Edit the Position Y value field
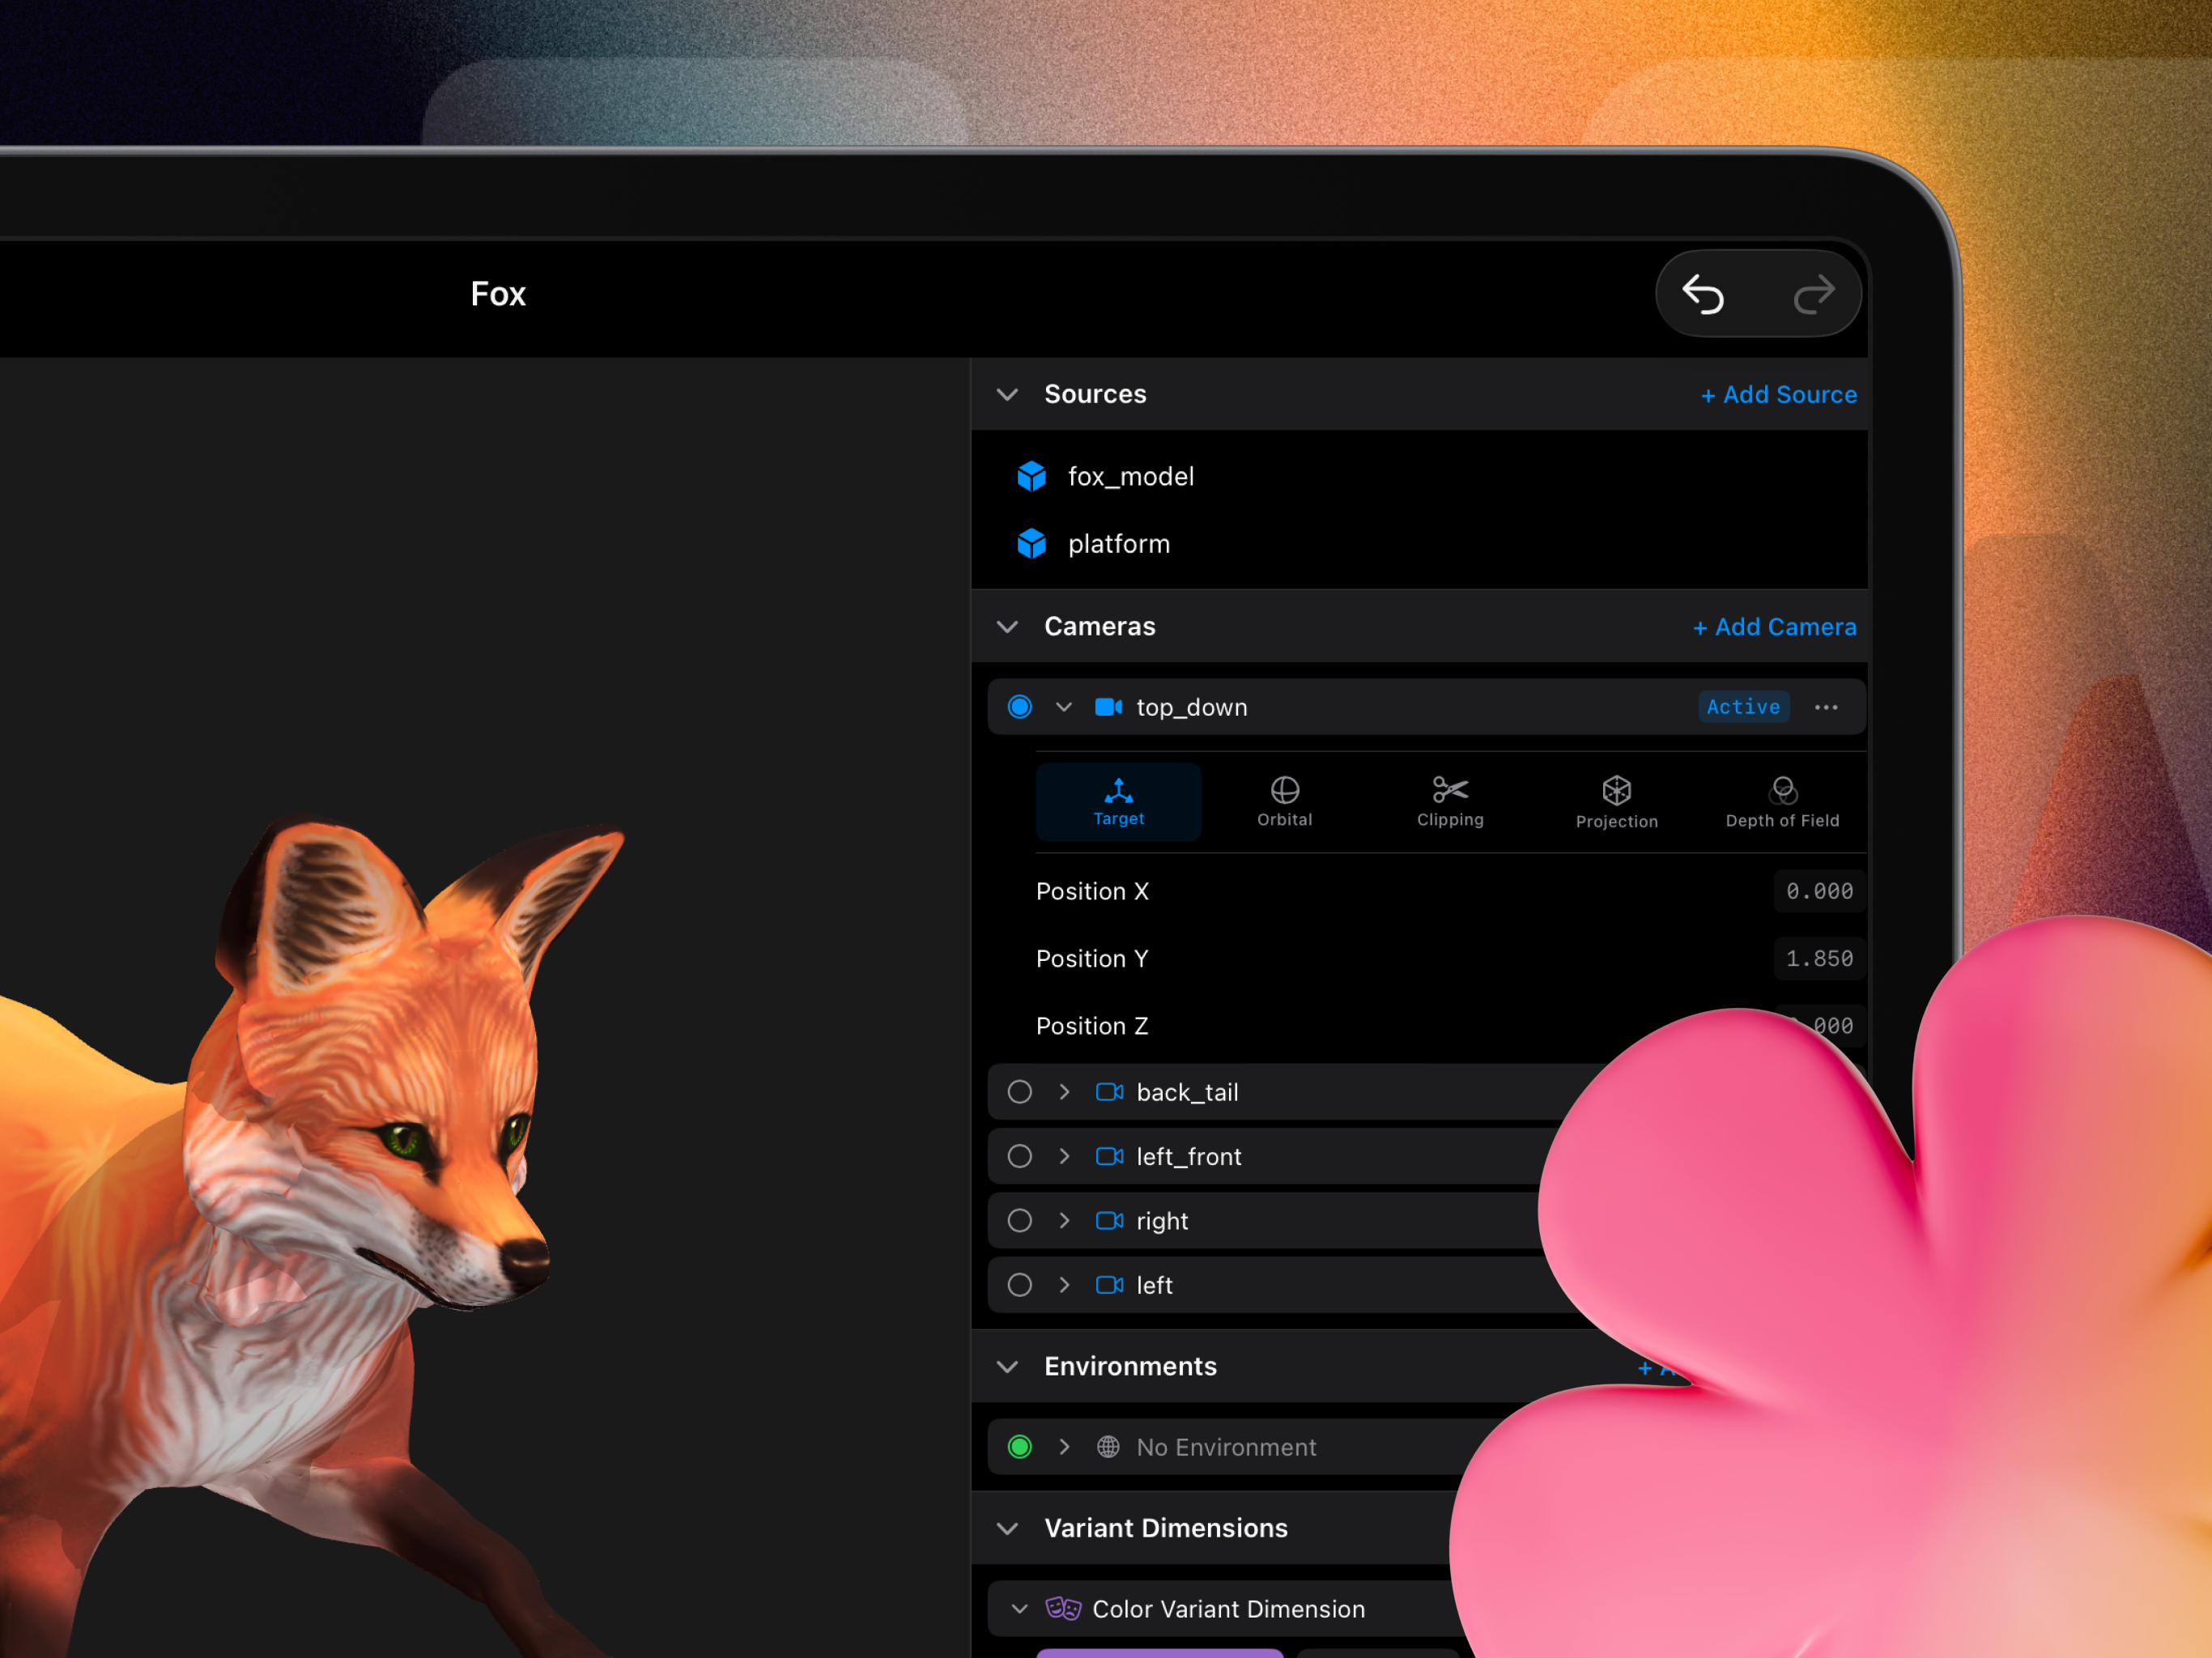This screenshot has height=1658, width=2212. coord(1819,958)
